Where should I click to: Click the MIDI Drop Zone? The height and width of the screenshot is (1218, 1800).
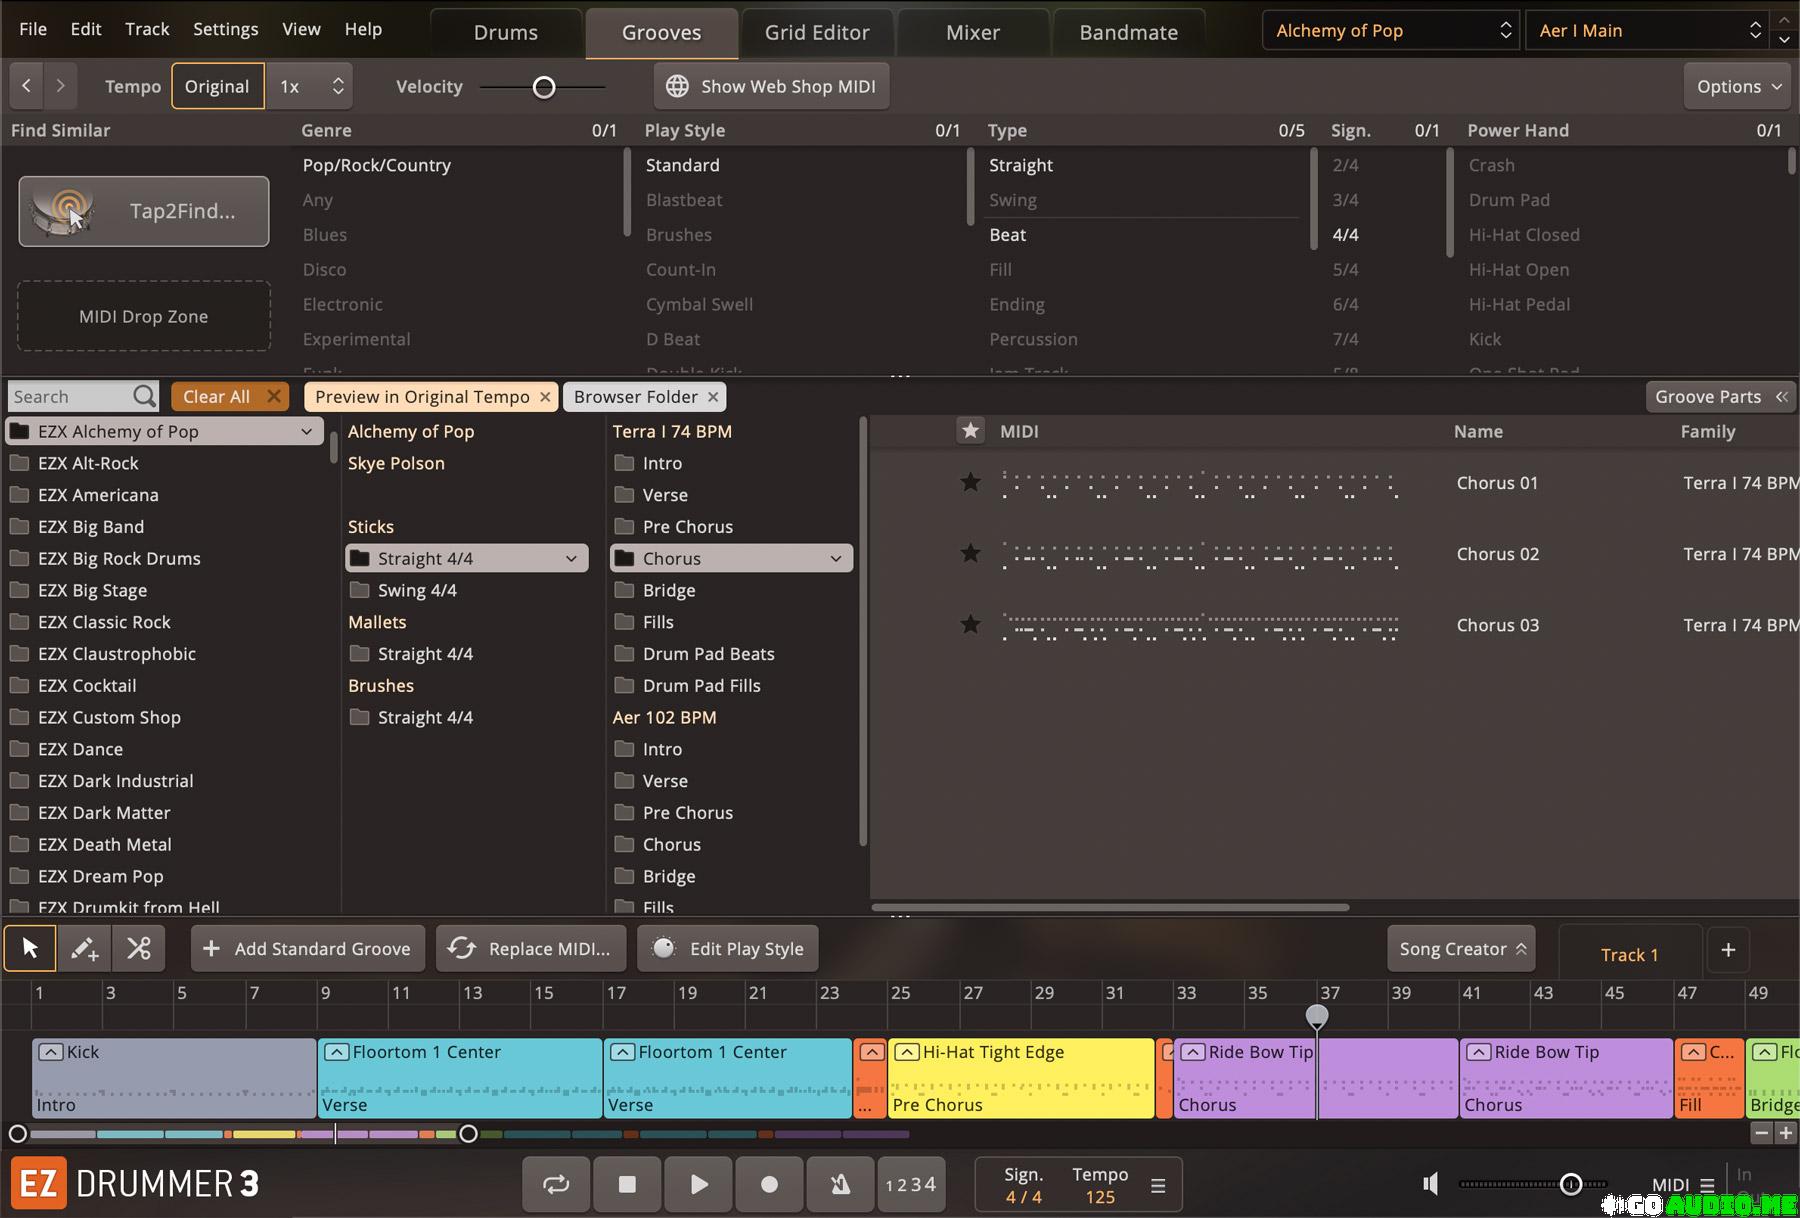(144, 316)
